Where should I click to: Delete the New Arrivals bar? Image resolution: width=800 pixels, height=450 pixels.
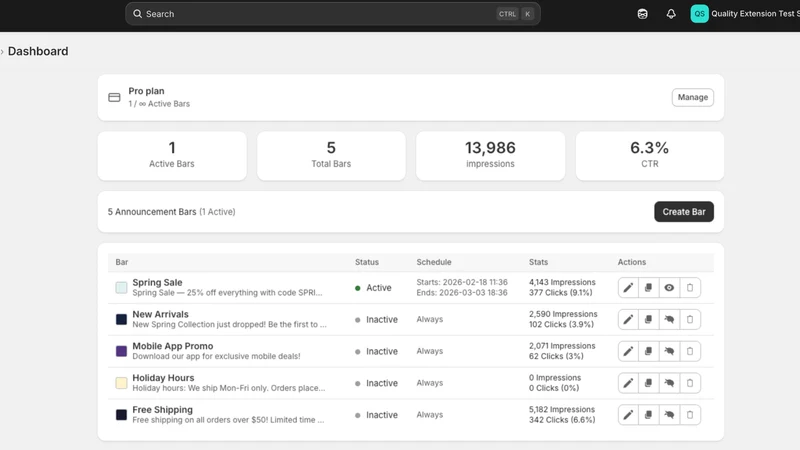point(690,319)
